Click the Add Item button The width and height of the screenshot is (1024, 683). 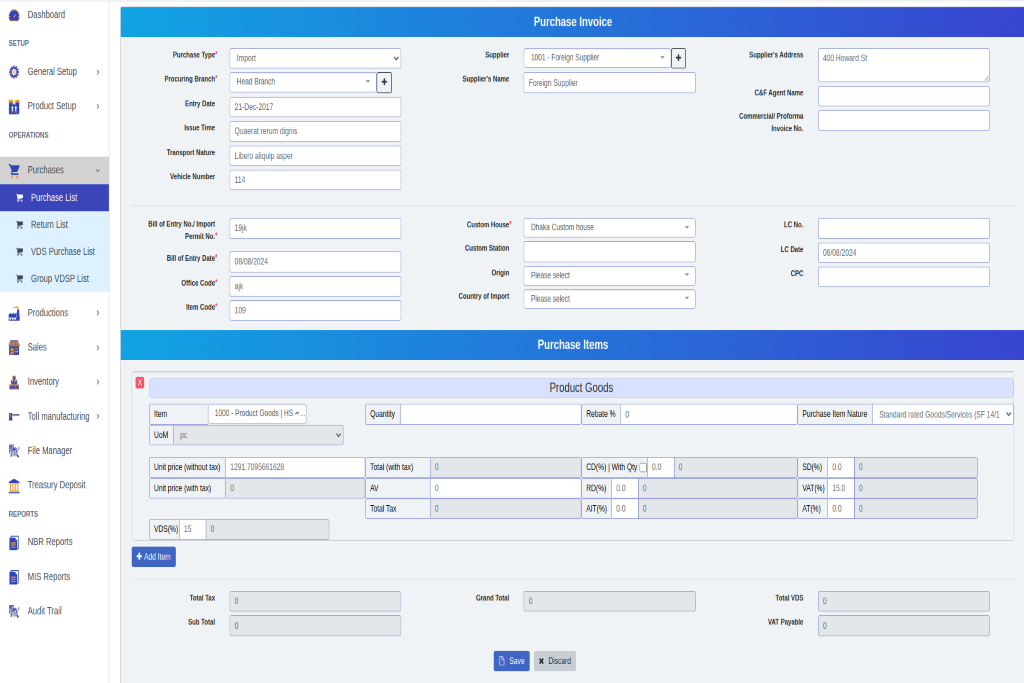153,557
